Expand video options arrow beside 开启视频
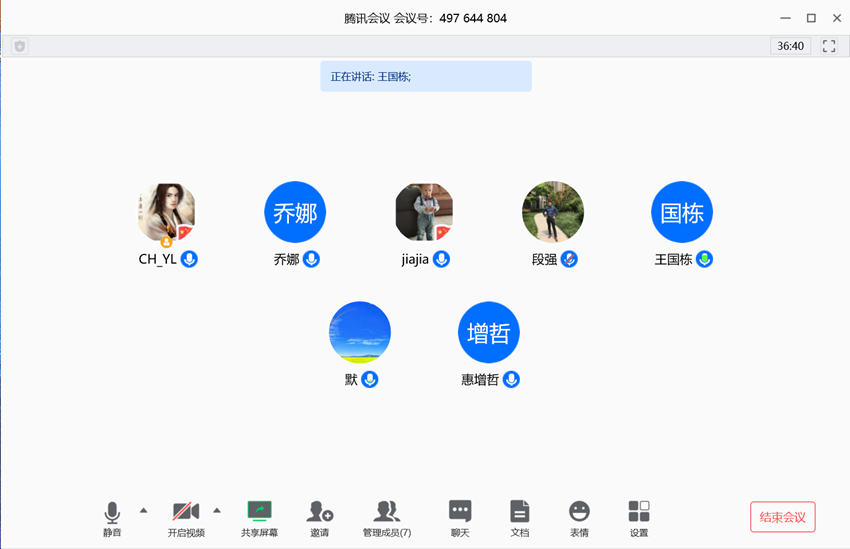Screen dimensions: 850x549 [x=217, y=510]
